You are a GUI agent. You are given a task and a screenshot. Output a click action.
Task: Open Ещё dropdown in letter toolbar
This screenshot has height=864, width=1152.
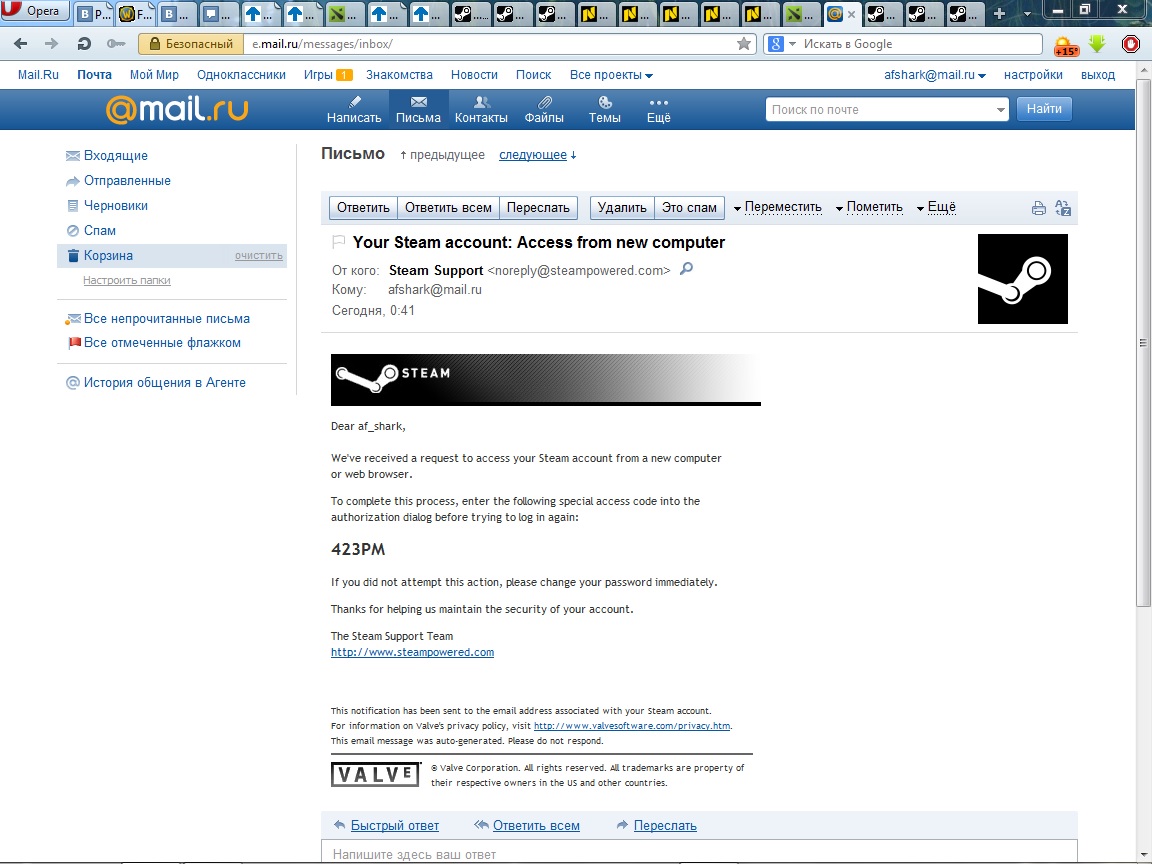pyautogui.click(x=936, y=207)
